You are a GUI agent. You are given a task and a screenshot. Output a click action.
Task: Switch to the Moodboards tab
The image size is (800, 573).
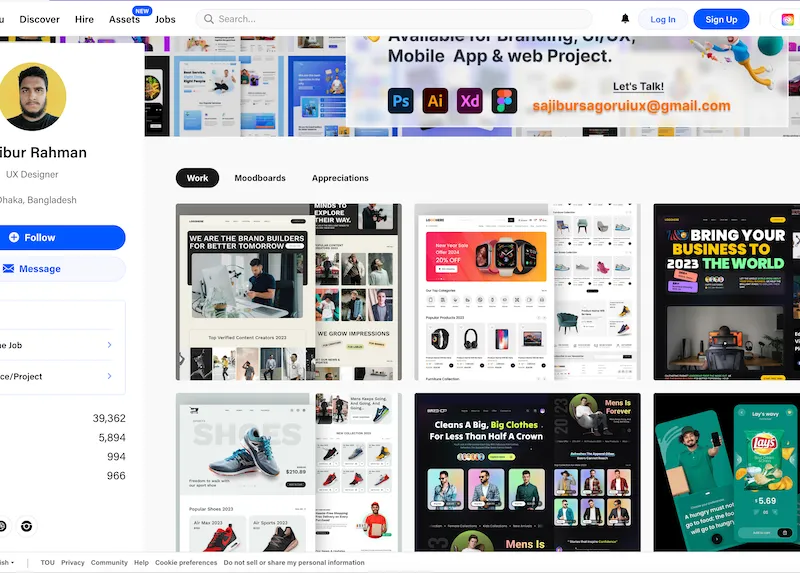tap(260, 178)
